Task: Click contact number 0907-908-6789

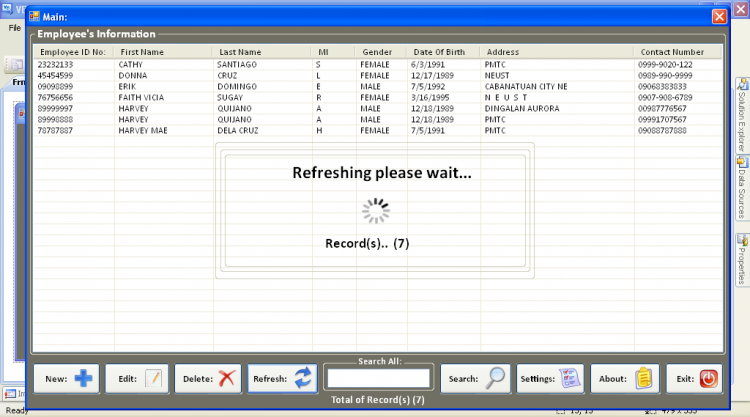Action: (665, 98)
